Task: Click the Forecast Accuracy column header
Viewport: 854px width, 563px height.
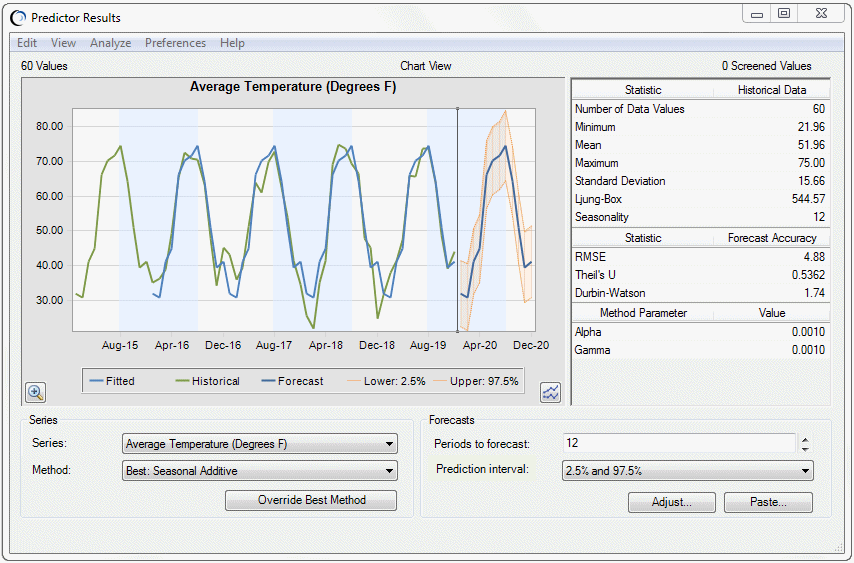Action: [772, 238]
